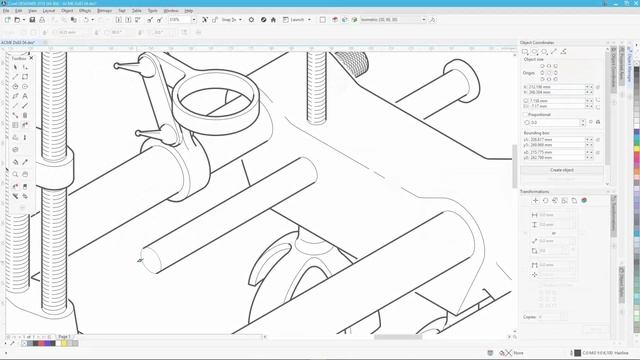The height and width of the screenshot is (360, 640).
Task: Select the Table tool in Toolbox
Action: pos(16,125)
